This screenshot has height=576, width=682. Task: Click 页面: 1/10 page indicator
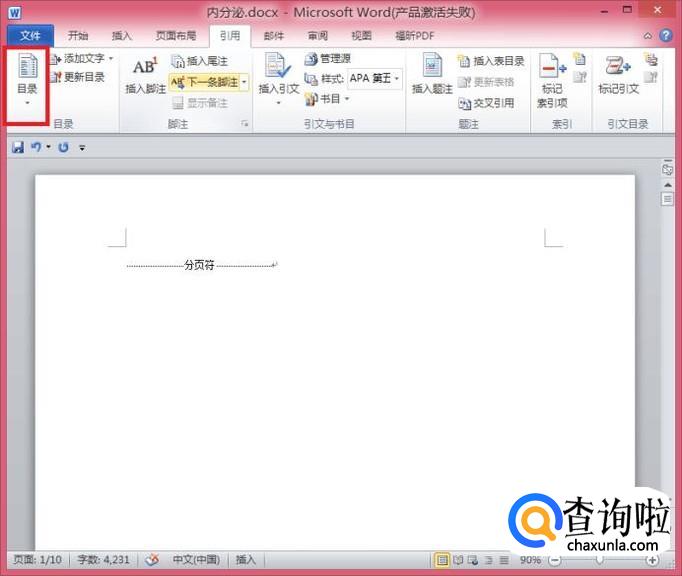point(37,559)
